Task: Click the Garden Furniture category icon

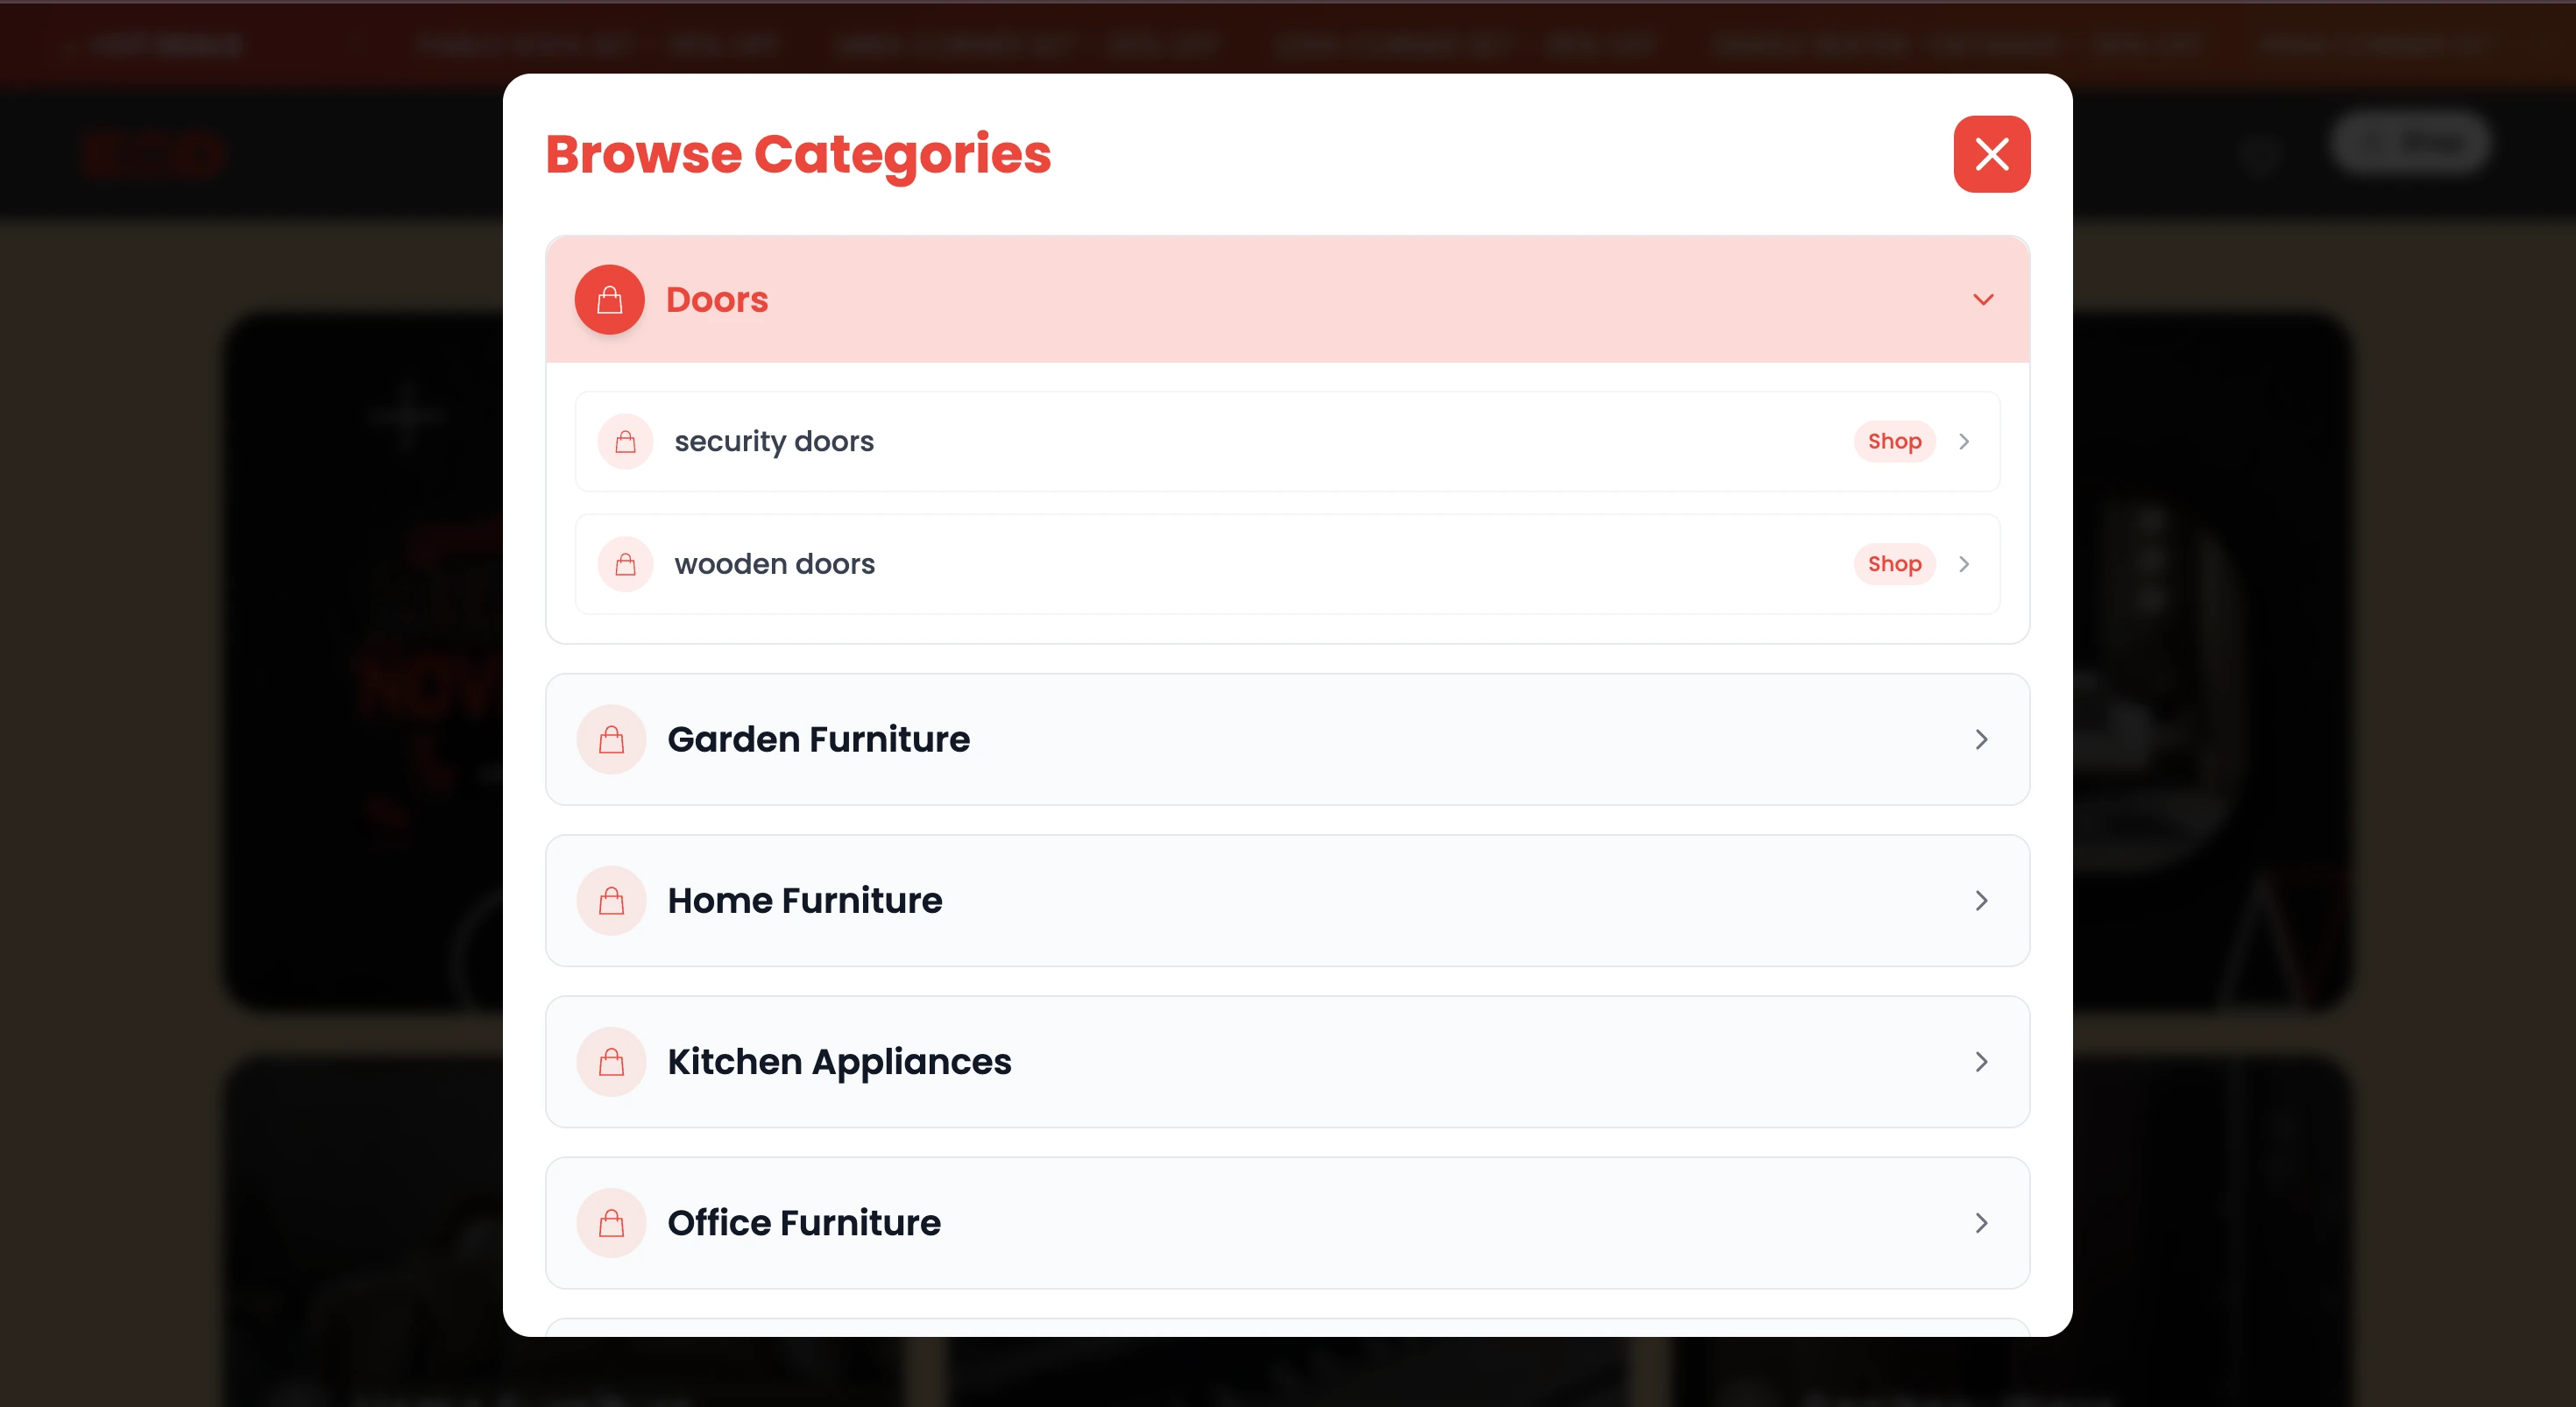Action: [x=611, y=739]
